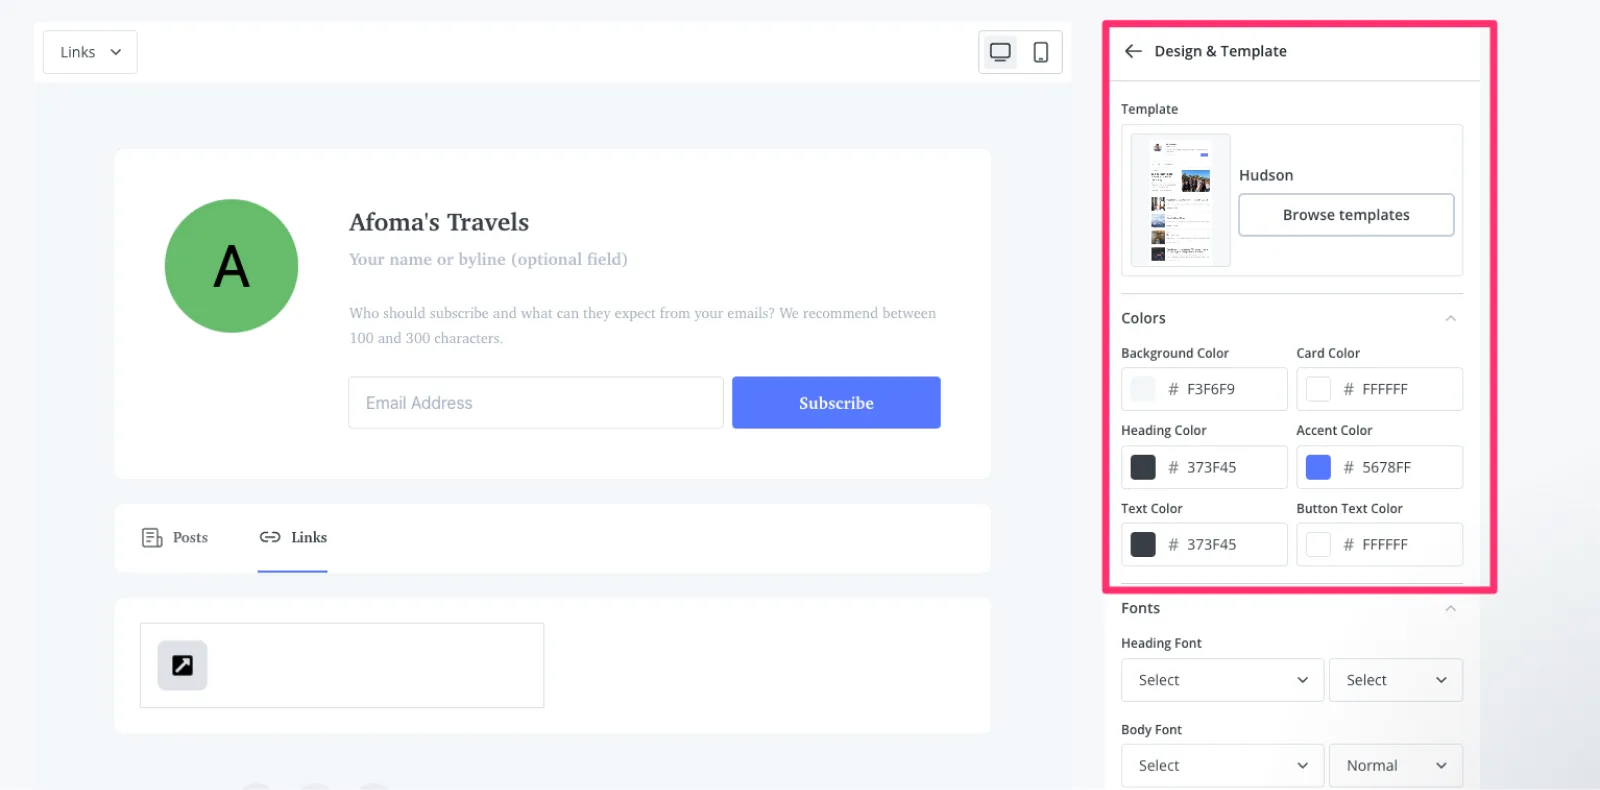Switch to mobile preview mode
The width and height of the screenshot is (1600, 790).
(1040, 52)
